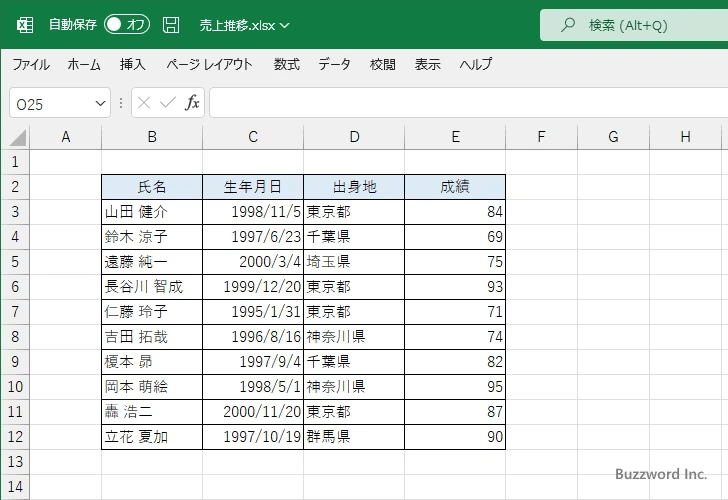Open the Name Box dropdown arrow
Screen dimensions: 728x500
(x=100, y=103)
